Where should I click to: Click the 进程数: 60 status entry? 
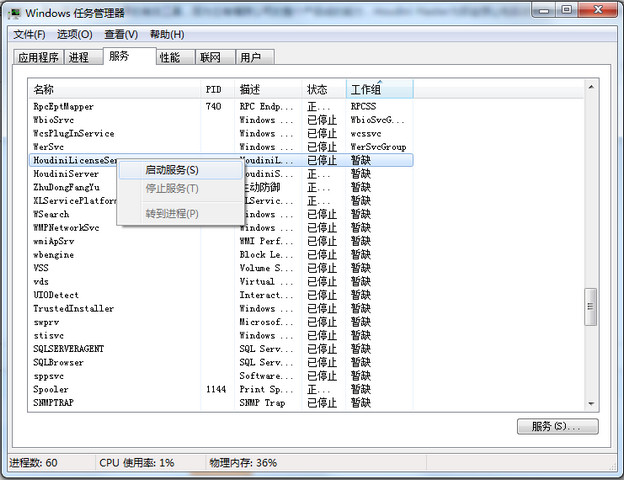pos(33,463)
